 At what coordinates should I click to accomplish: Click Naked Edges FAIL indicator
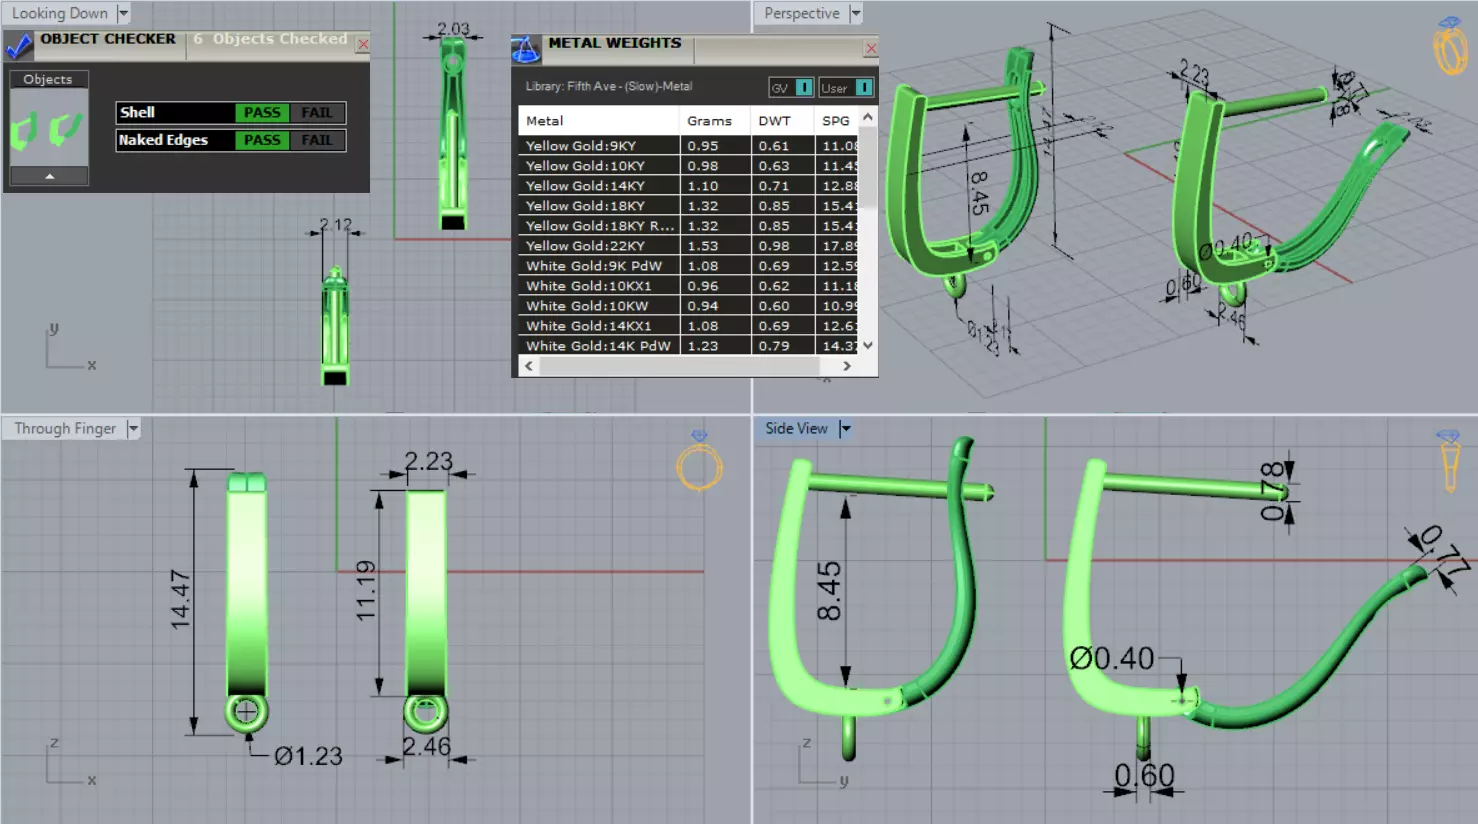317,140
